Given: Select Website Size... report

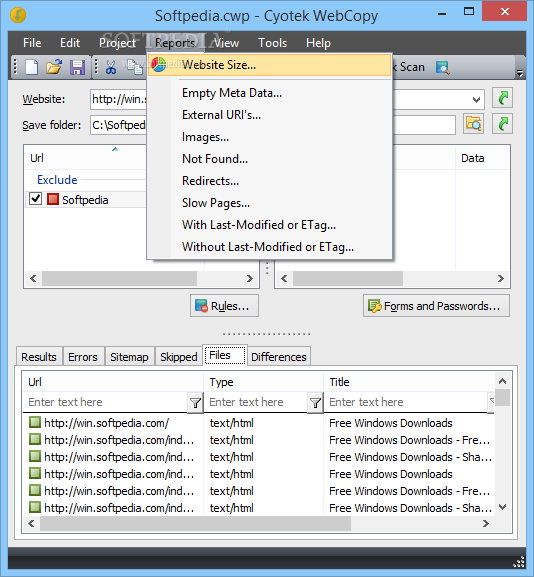Looking at the screenshot, I should (269, 65).
